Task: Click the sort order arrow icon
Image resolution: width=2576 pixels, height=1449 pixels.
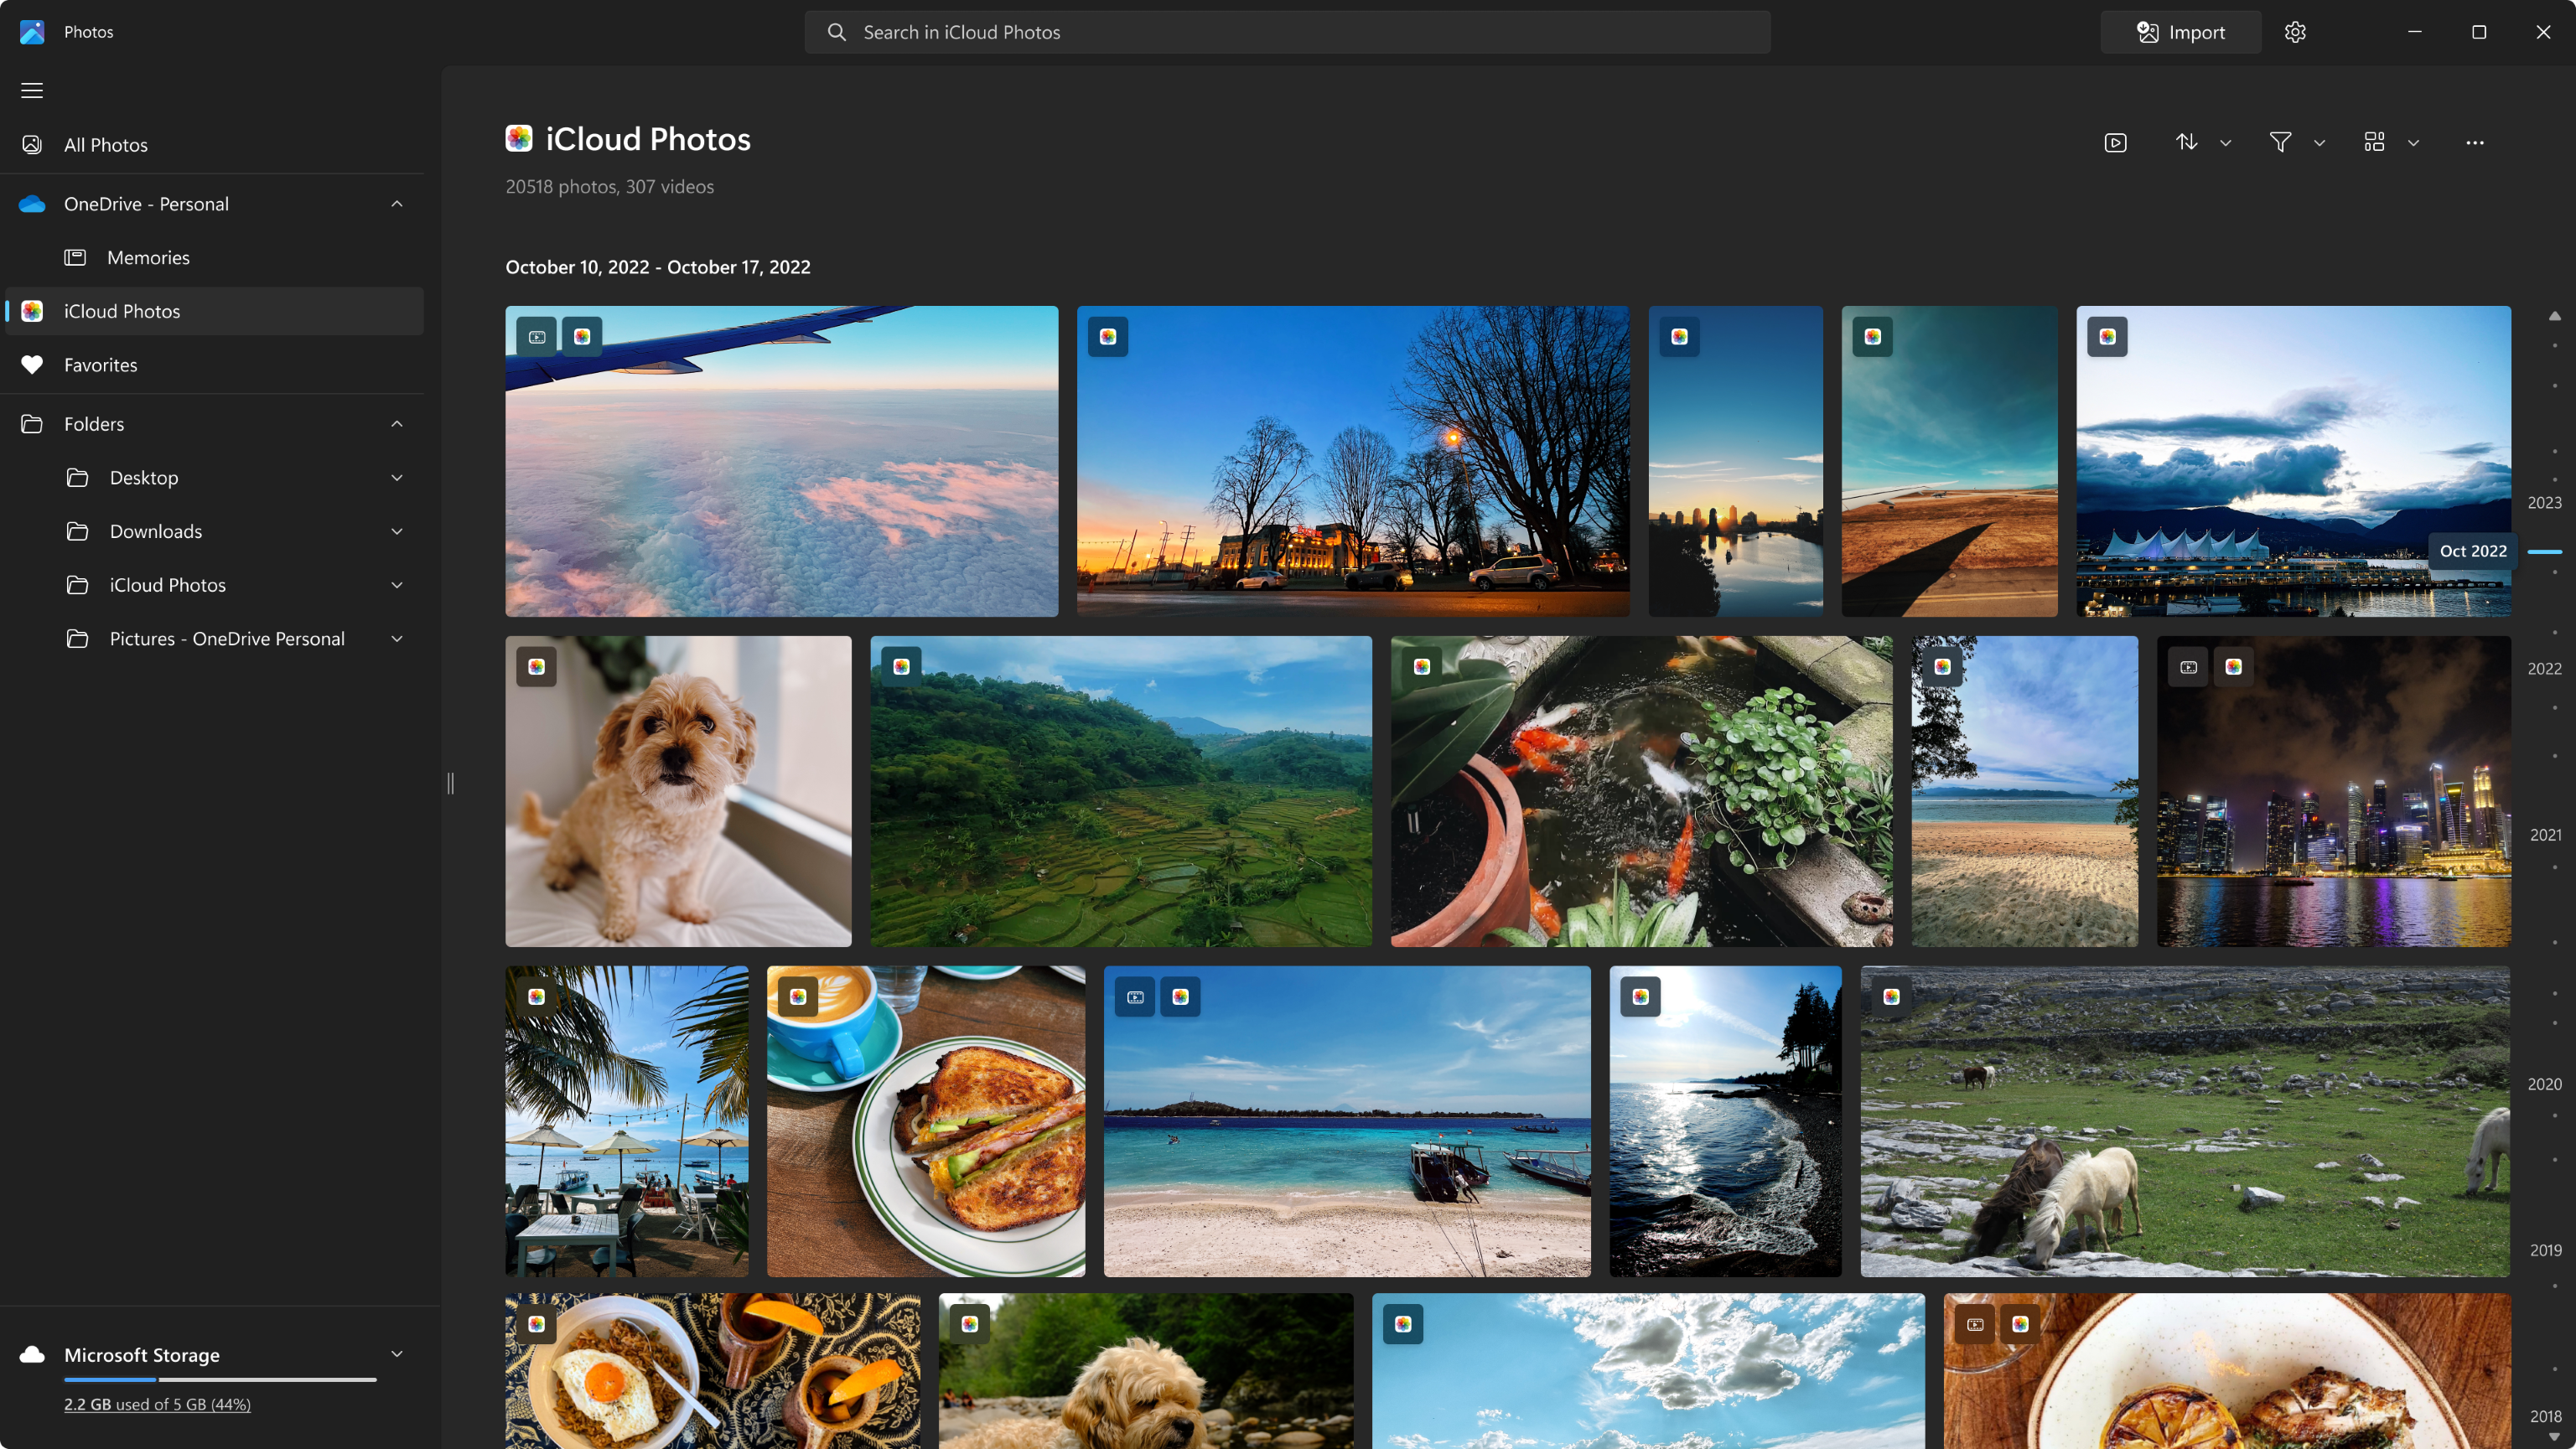Action: (x=2187, y=140)
